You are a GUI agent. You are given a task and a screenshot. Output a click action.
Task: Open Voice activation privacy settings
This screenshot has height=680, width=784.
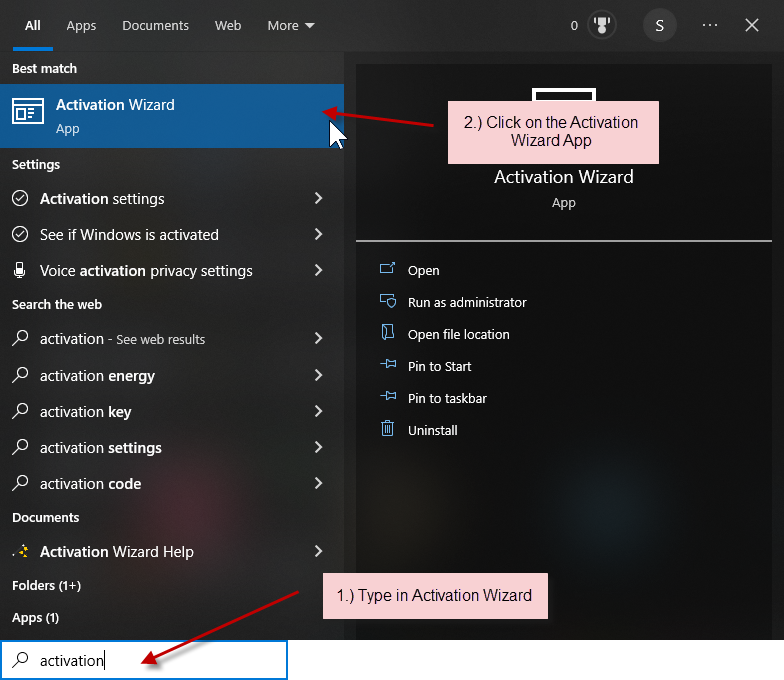pos(146,271)
